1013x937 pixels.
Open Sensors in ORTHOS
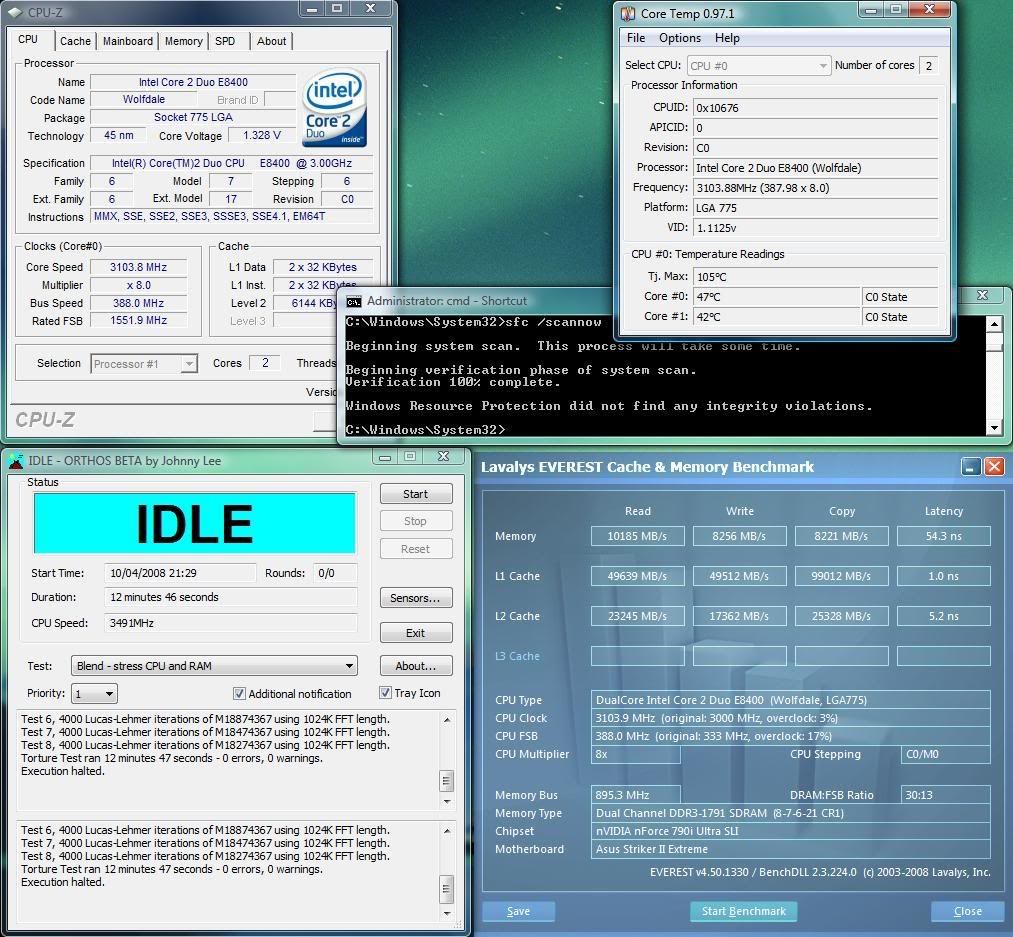click(x=415, y=598)
